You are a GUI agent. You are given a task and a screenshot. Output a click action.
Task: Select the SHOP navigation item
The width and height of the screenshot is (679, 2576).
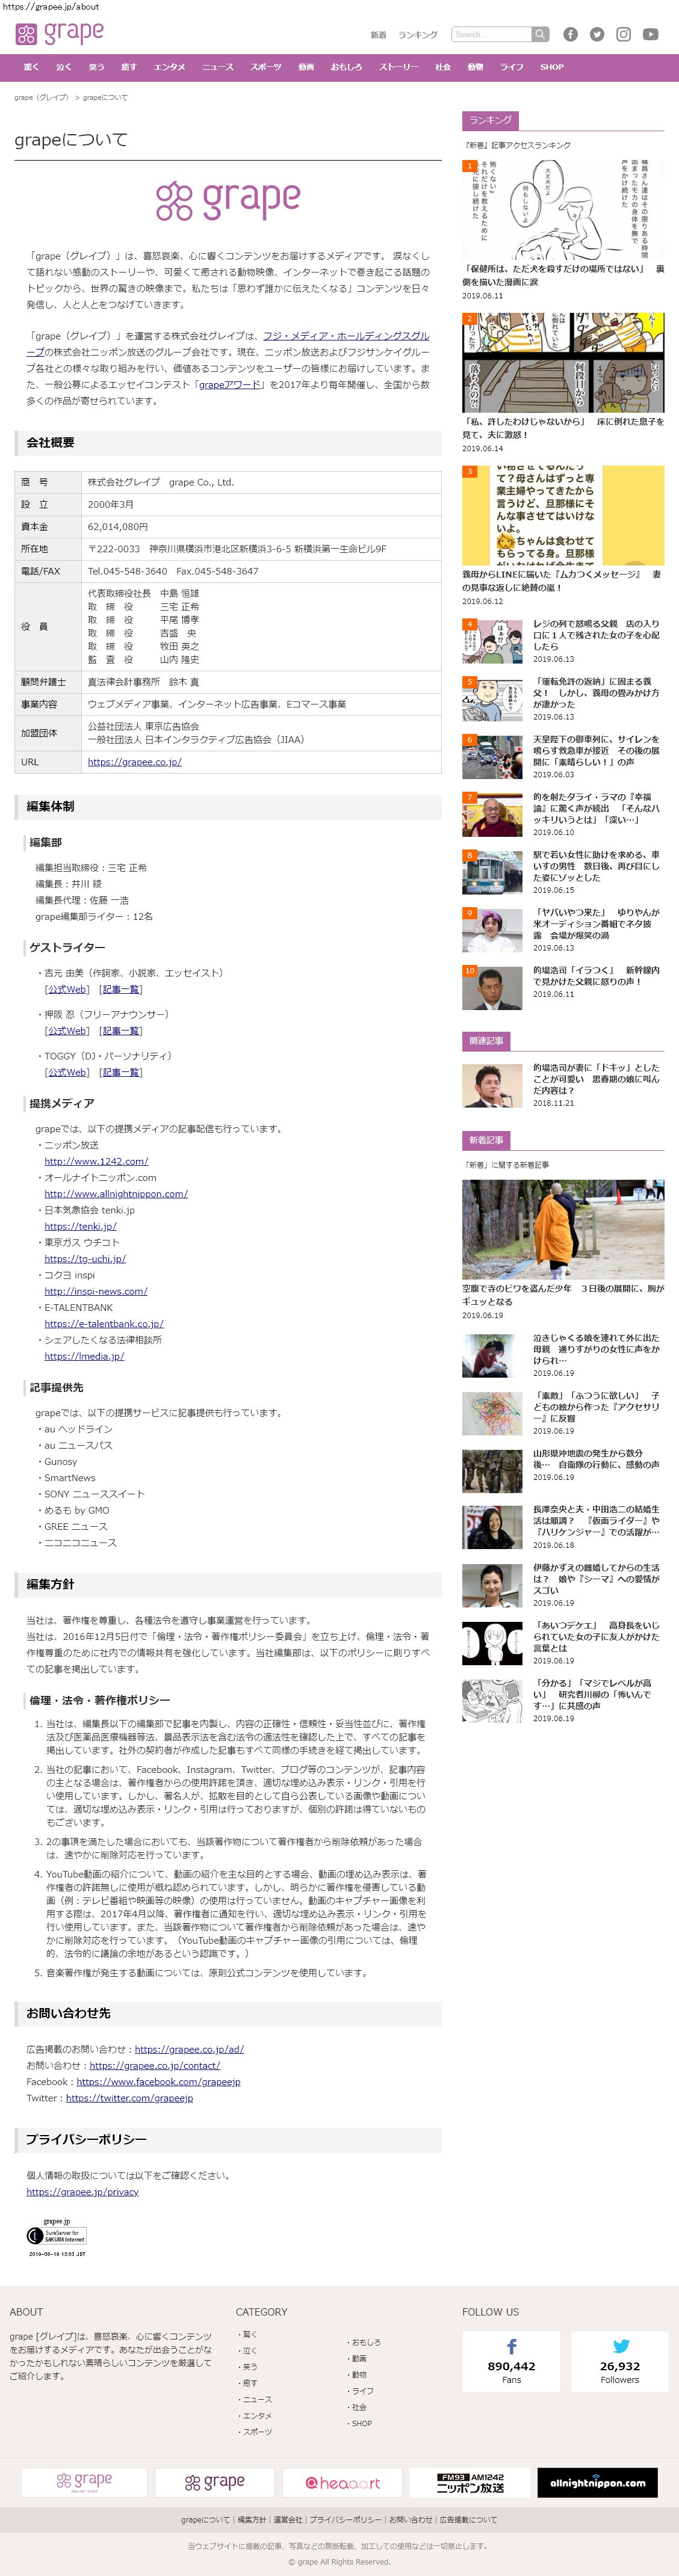pyautogui.click(x=552, y=67)
